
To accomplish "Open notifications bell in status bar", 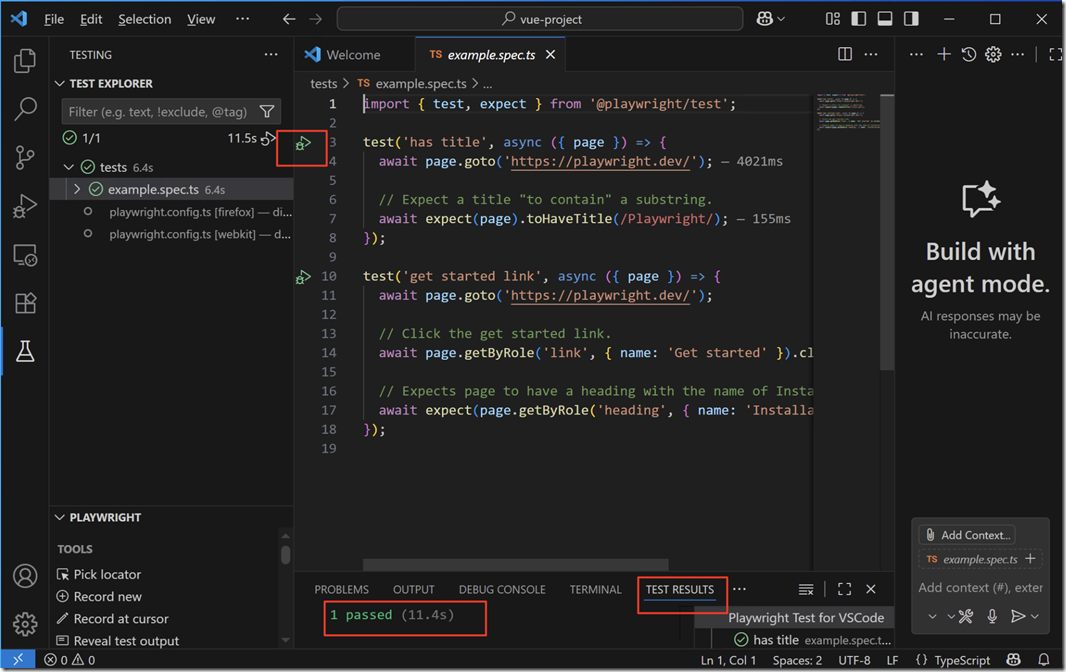I will coord(1044,660).
